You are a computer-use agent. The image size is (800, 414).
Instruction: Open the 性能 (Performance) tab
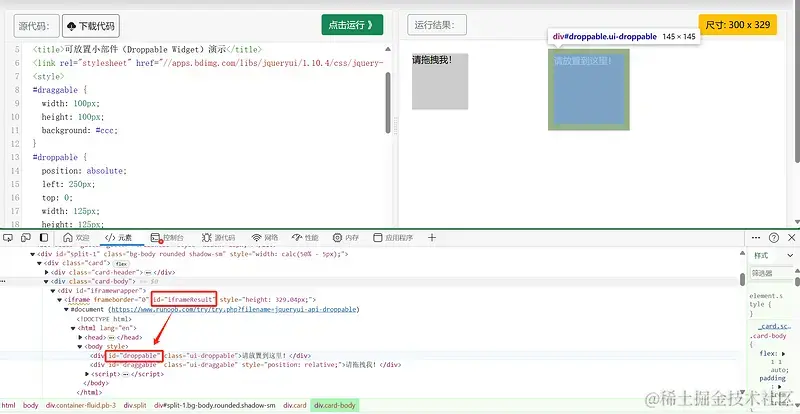(305, 238)
